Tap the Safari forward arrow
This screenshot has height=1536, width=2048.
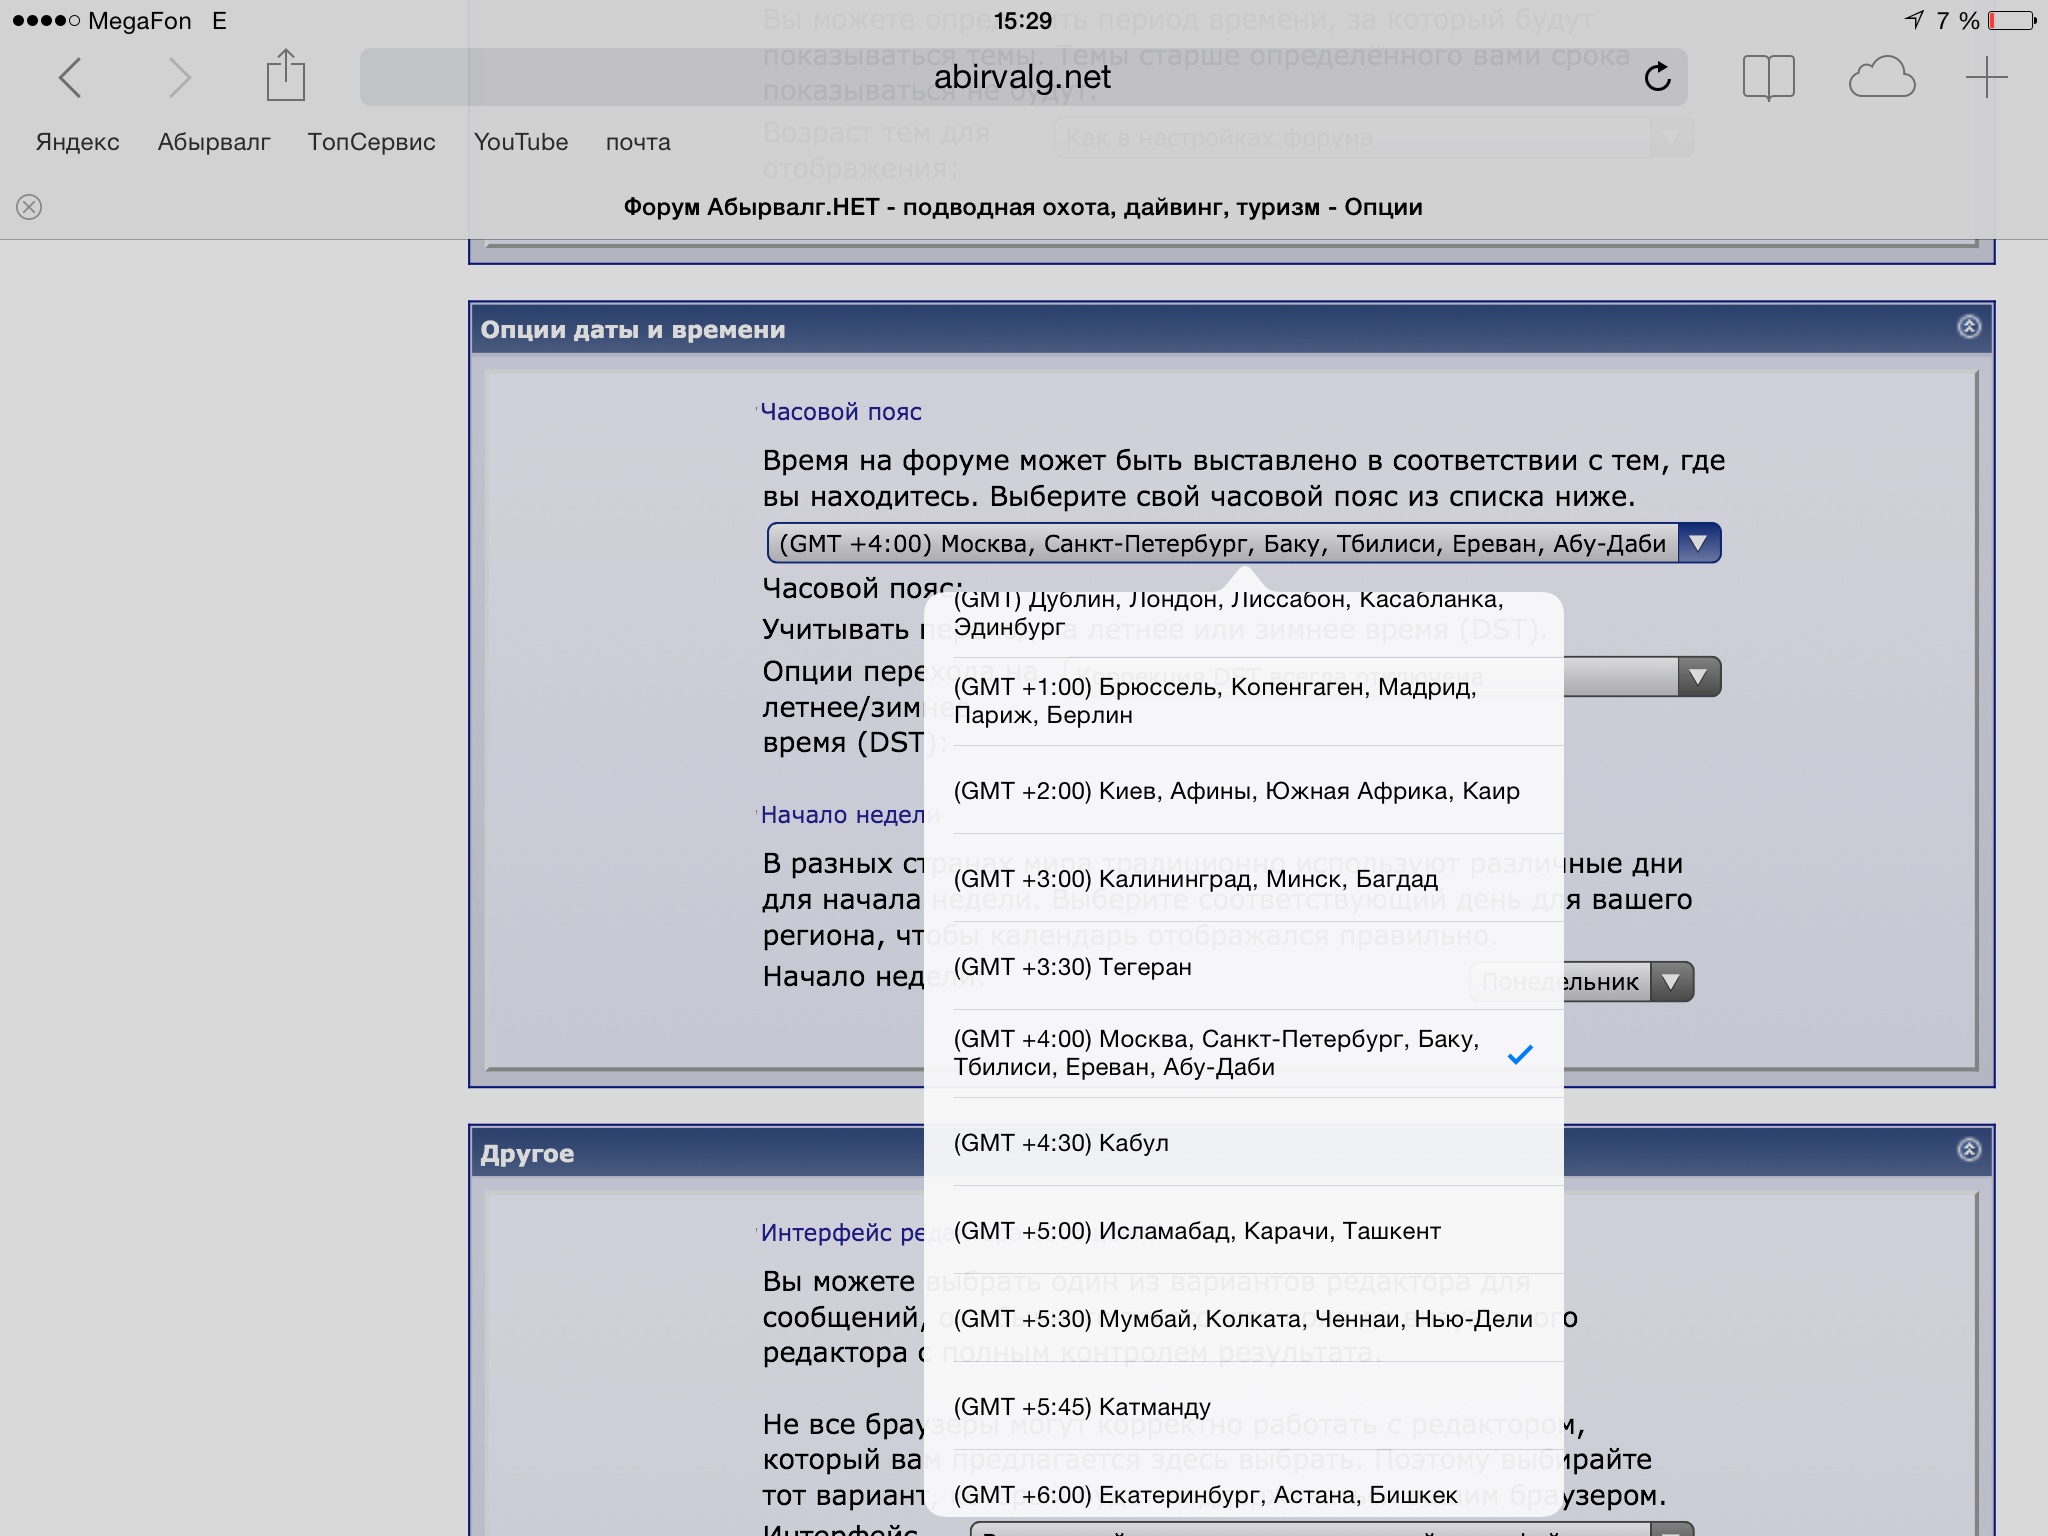(179, 78)
